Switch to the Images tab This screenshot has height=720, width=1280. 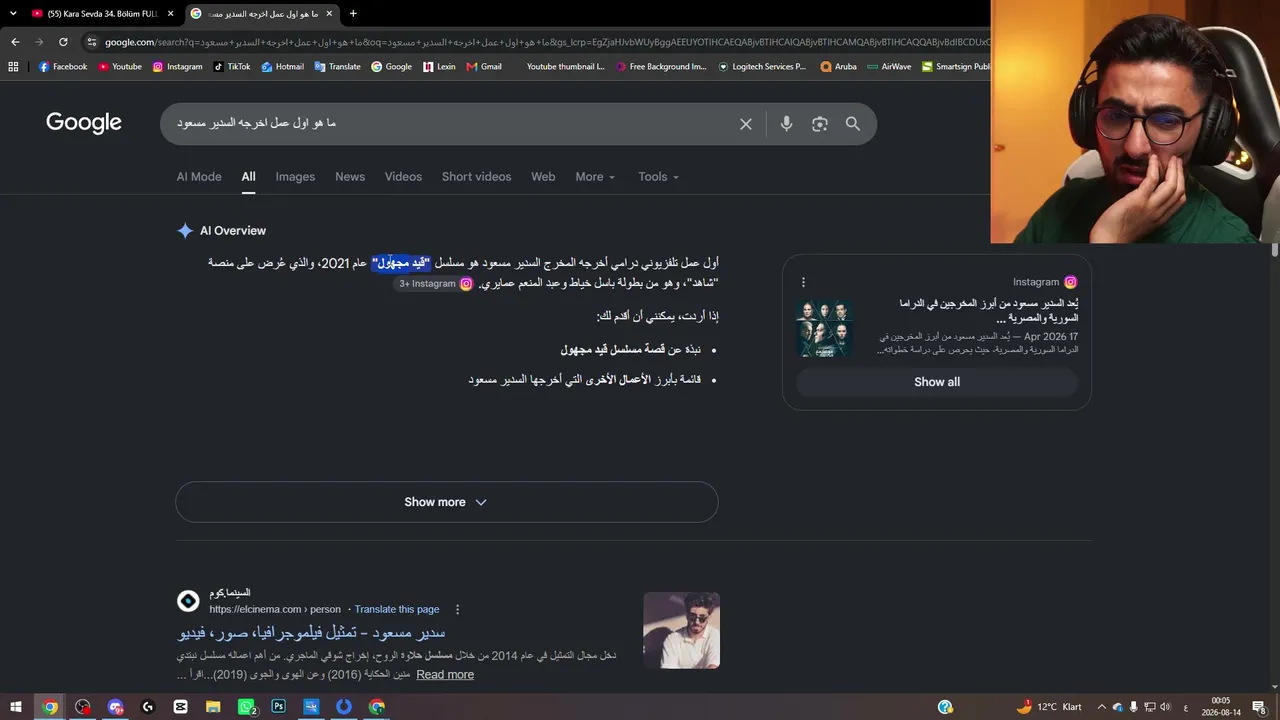click(295, 177)
